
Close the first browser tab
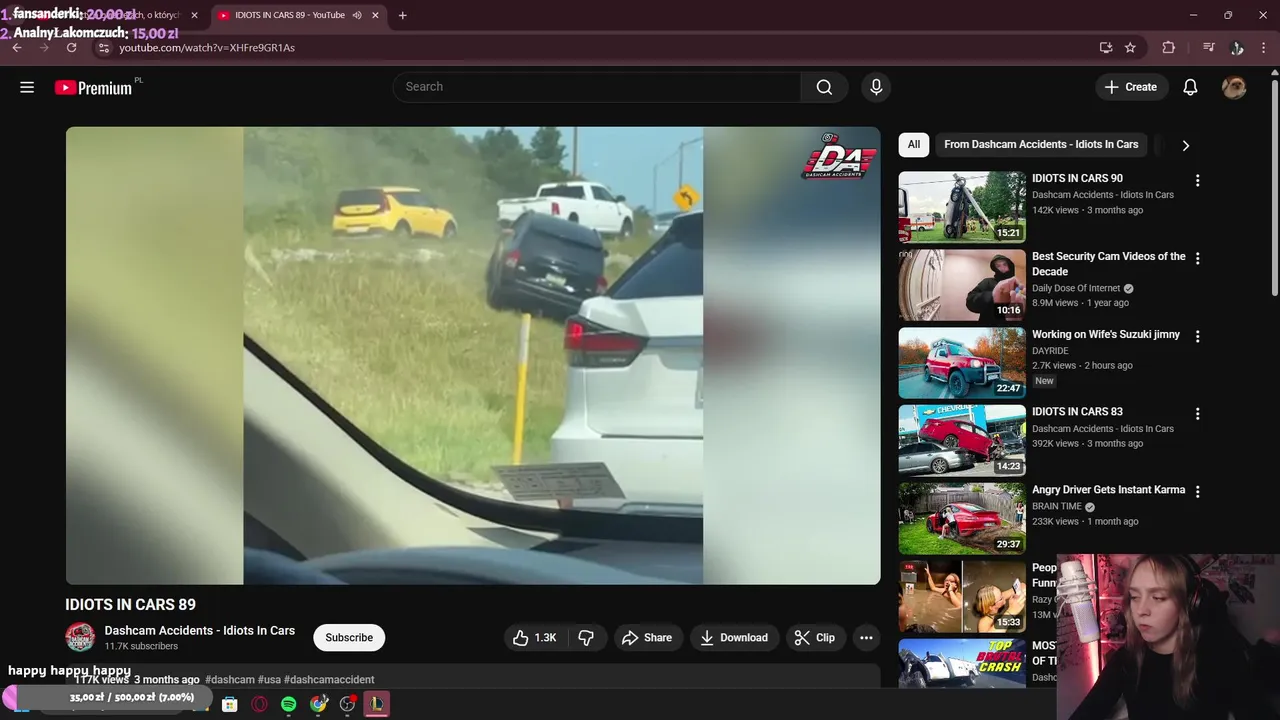tap(194, 15)
